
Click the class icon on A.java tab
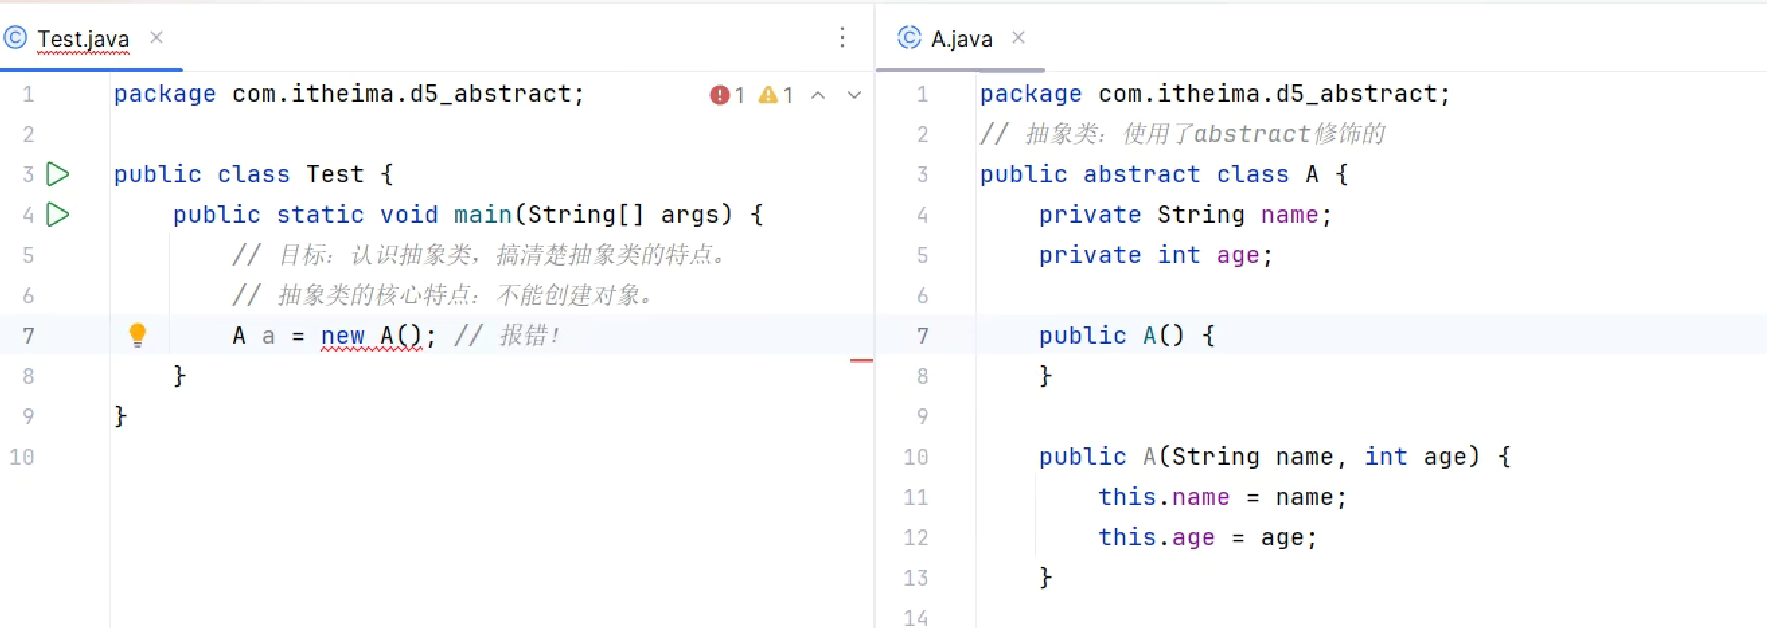[x=909, y=38]
